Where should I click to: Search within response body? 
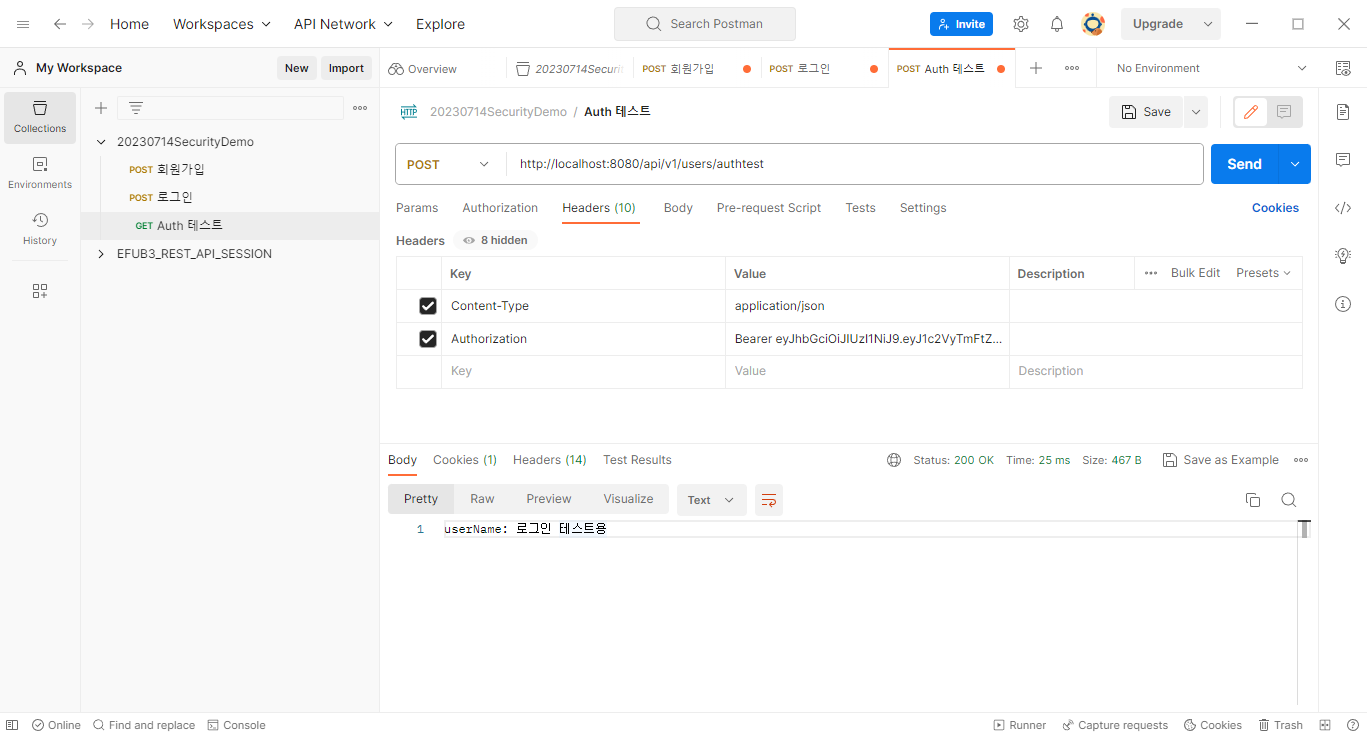(1289, 500)
